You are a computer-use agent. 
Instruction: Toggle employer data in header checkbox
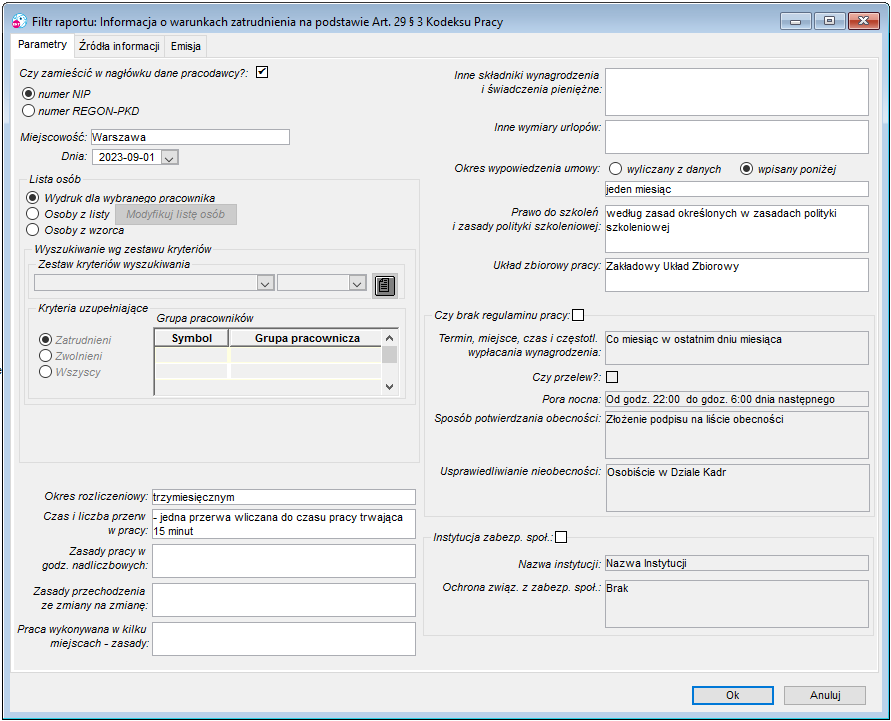point(262,72)
